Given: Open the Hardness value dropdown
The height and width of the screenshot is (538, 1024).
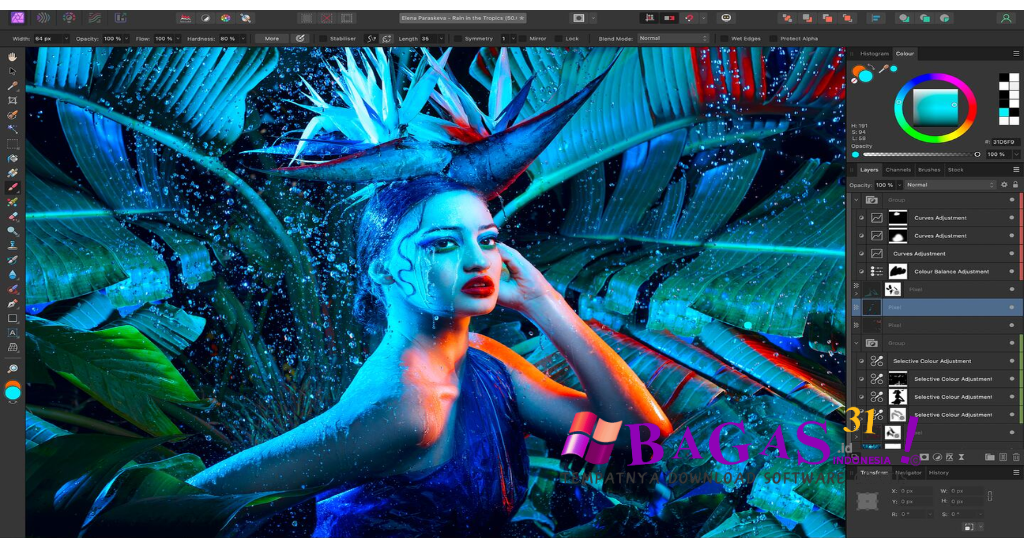Looking at the screenshot, I should pos(243,39).
